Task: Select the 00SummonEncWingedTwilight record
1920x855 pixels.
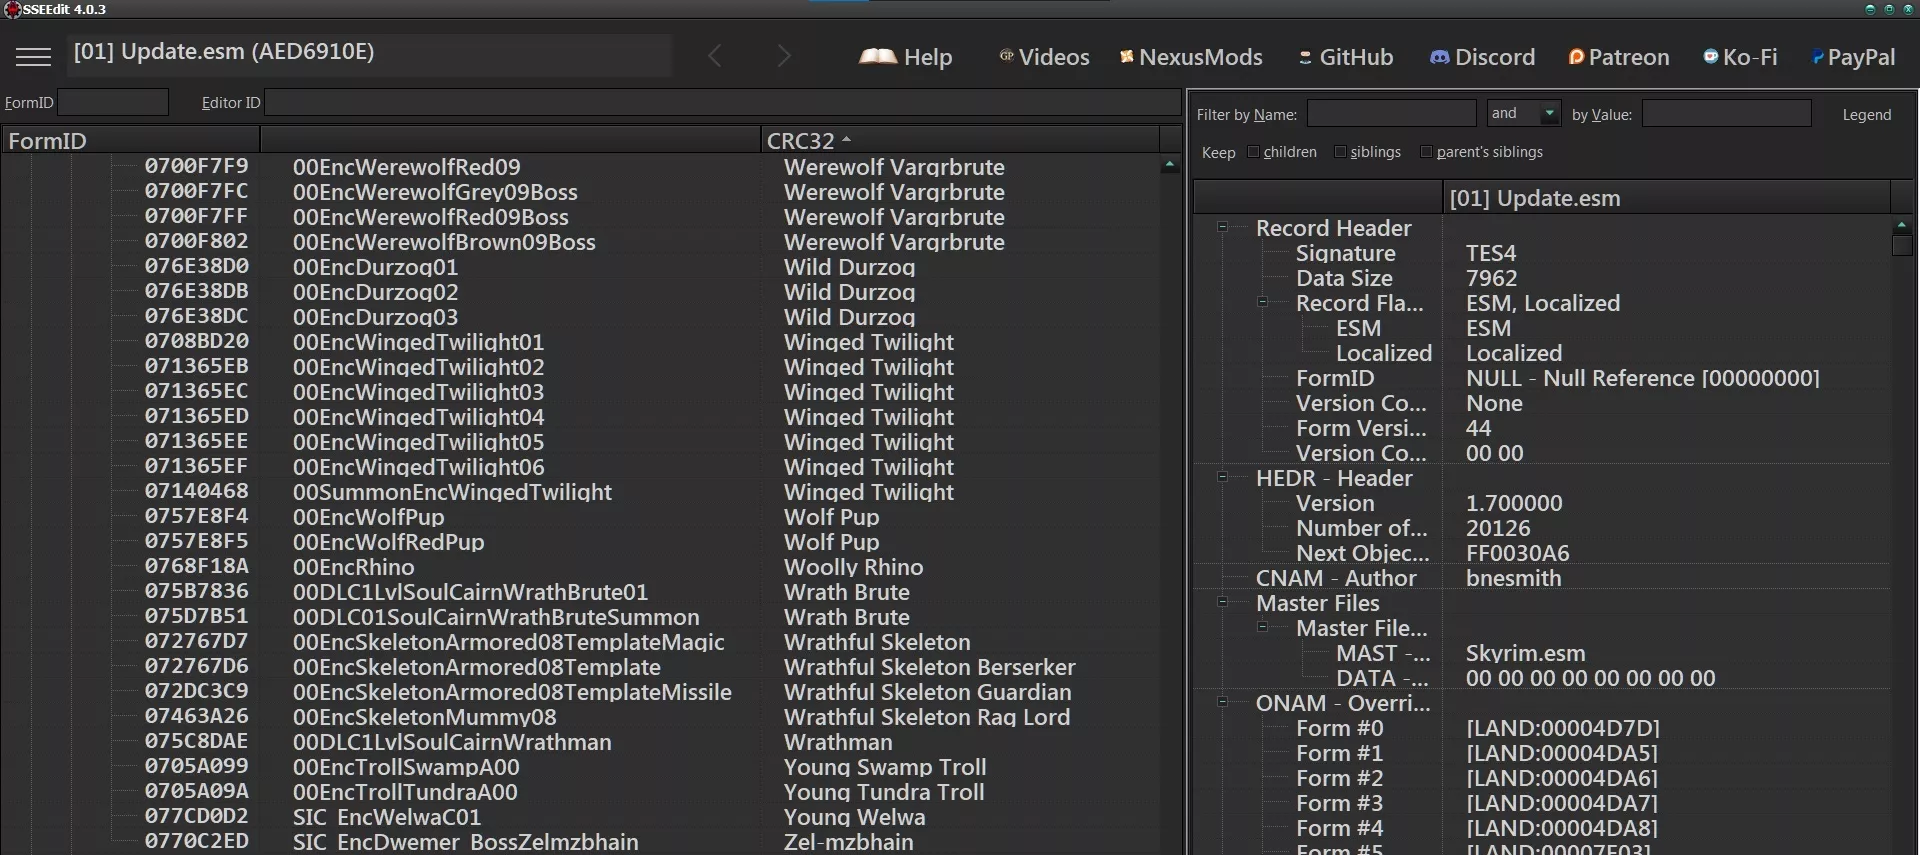Action: 452,492
